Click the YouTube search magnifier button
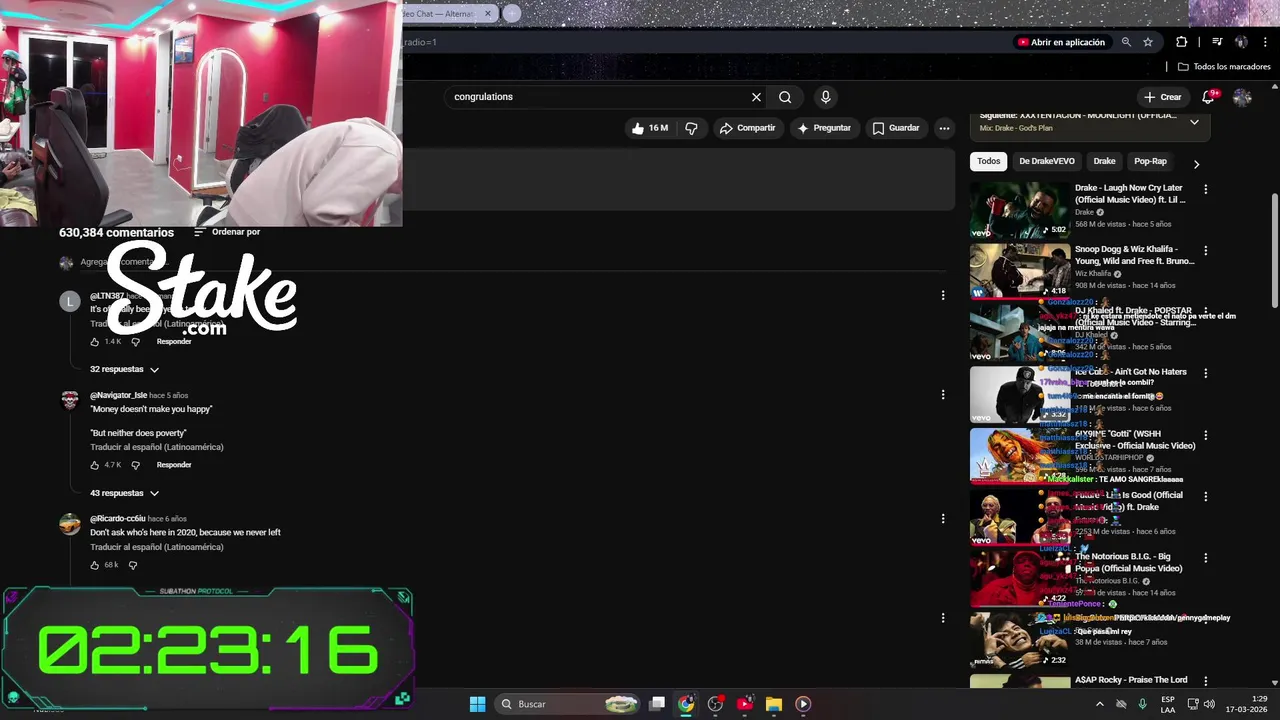 click(785, 97)
